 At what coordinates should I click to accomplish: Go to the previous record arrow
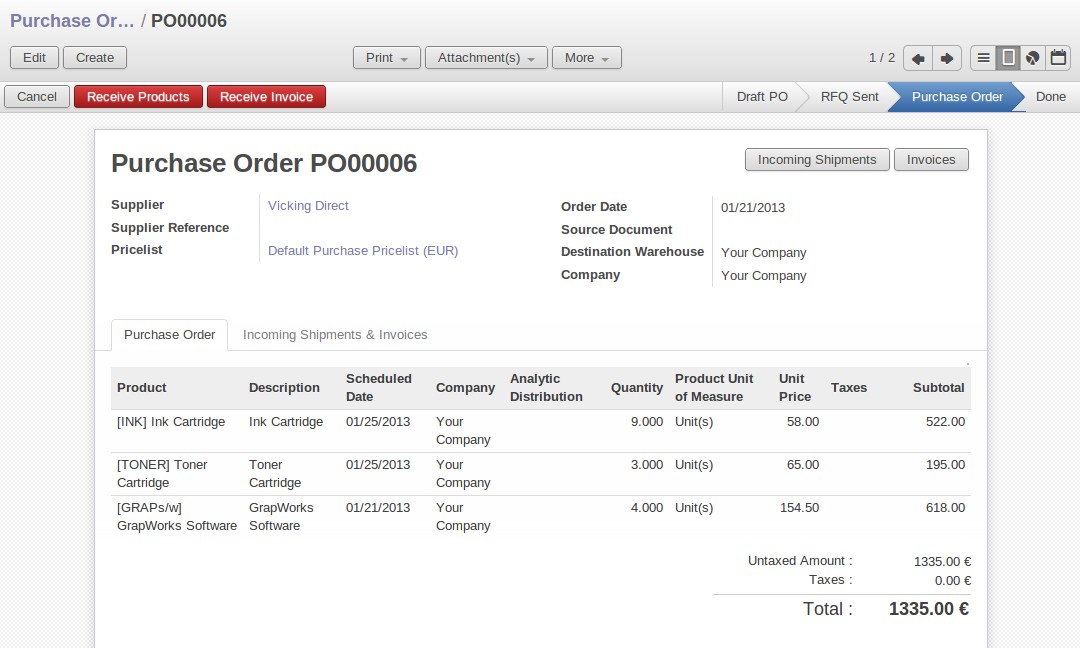(x=917, y=58)
